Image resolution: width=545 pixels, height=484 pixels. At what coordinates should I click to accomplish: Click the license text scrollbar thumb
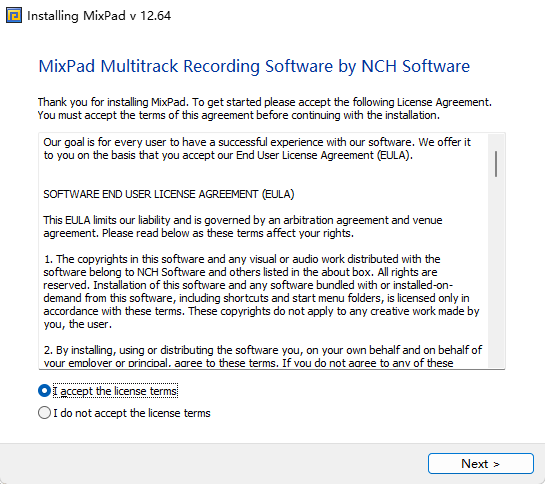(x=496, y=164)
